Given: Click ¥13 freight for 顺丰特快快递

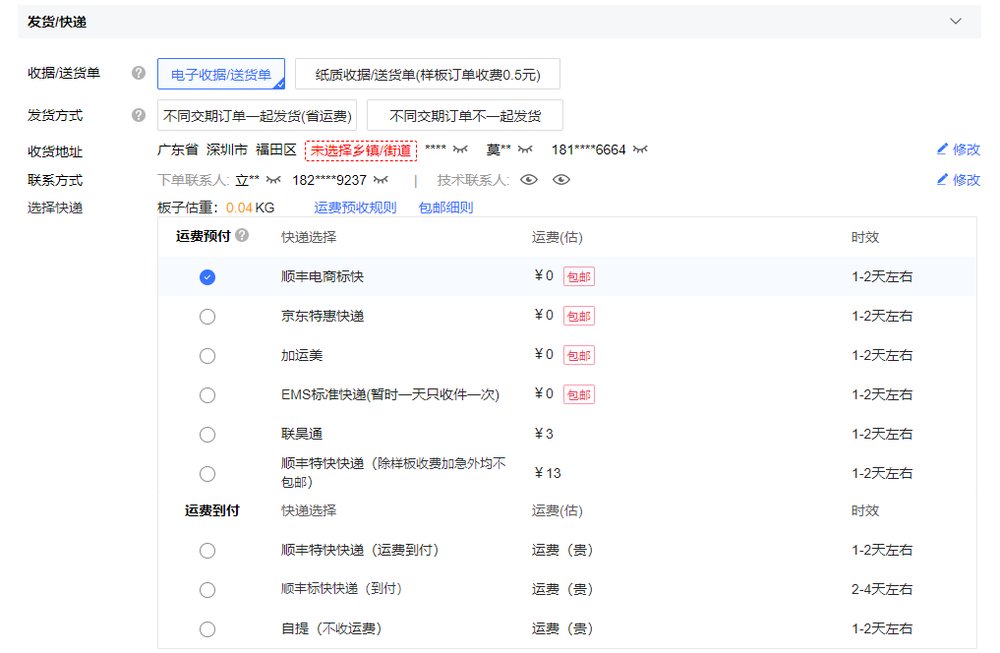Looking at the screenshot, I should 547,473.
